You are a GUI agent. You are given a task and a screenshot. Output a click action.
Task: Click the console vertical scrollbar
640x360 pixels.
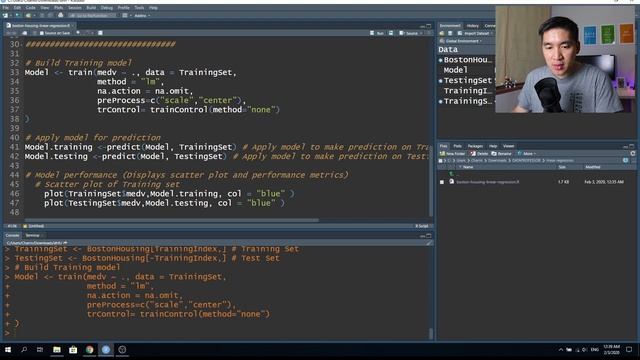(431, 333)
